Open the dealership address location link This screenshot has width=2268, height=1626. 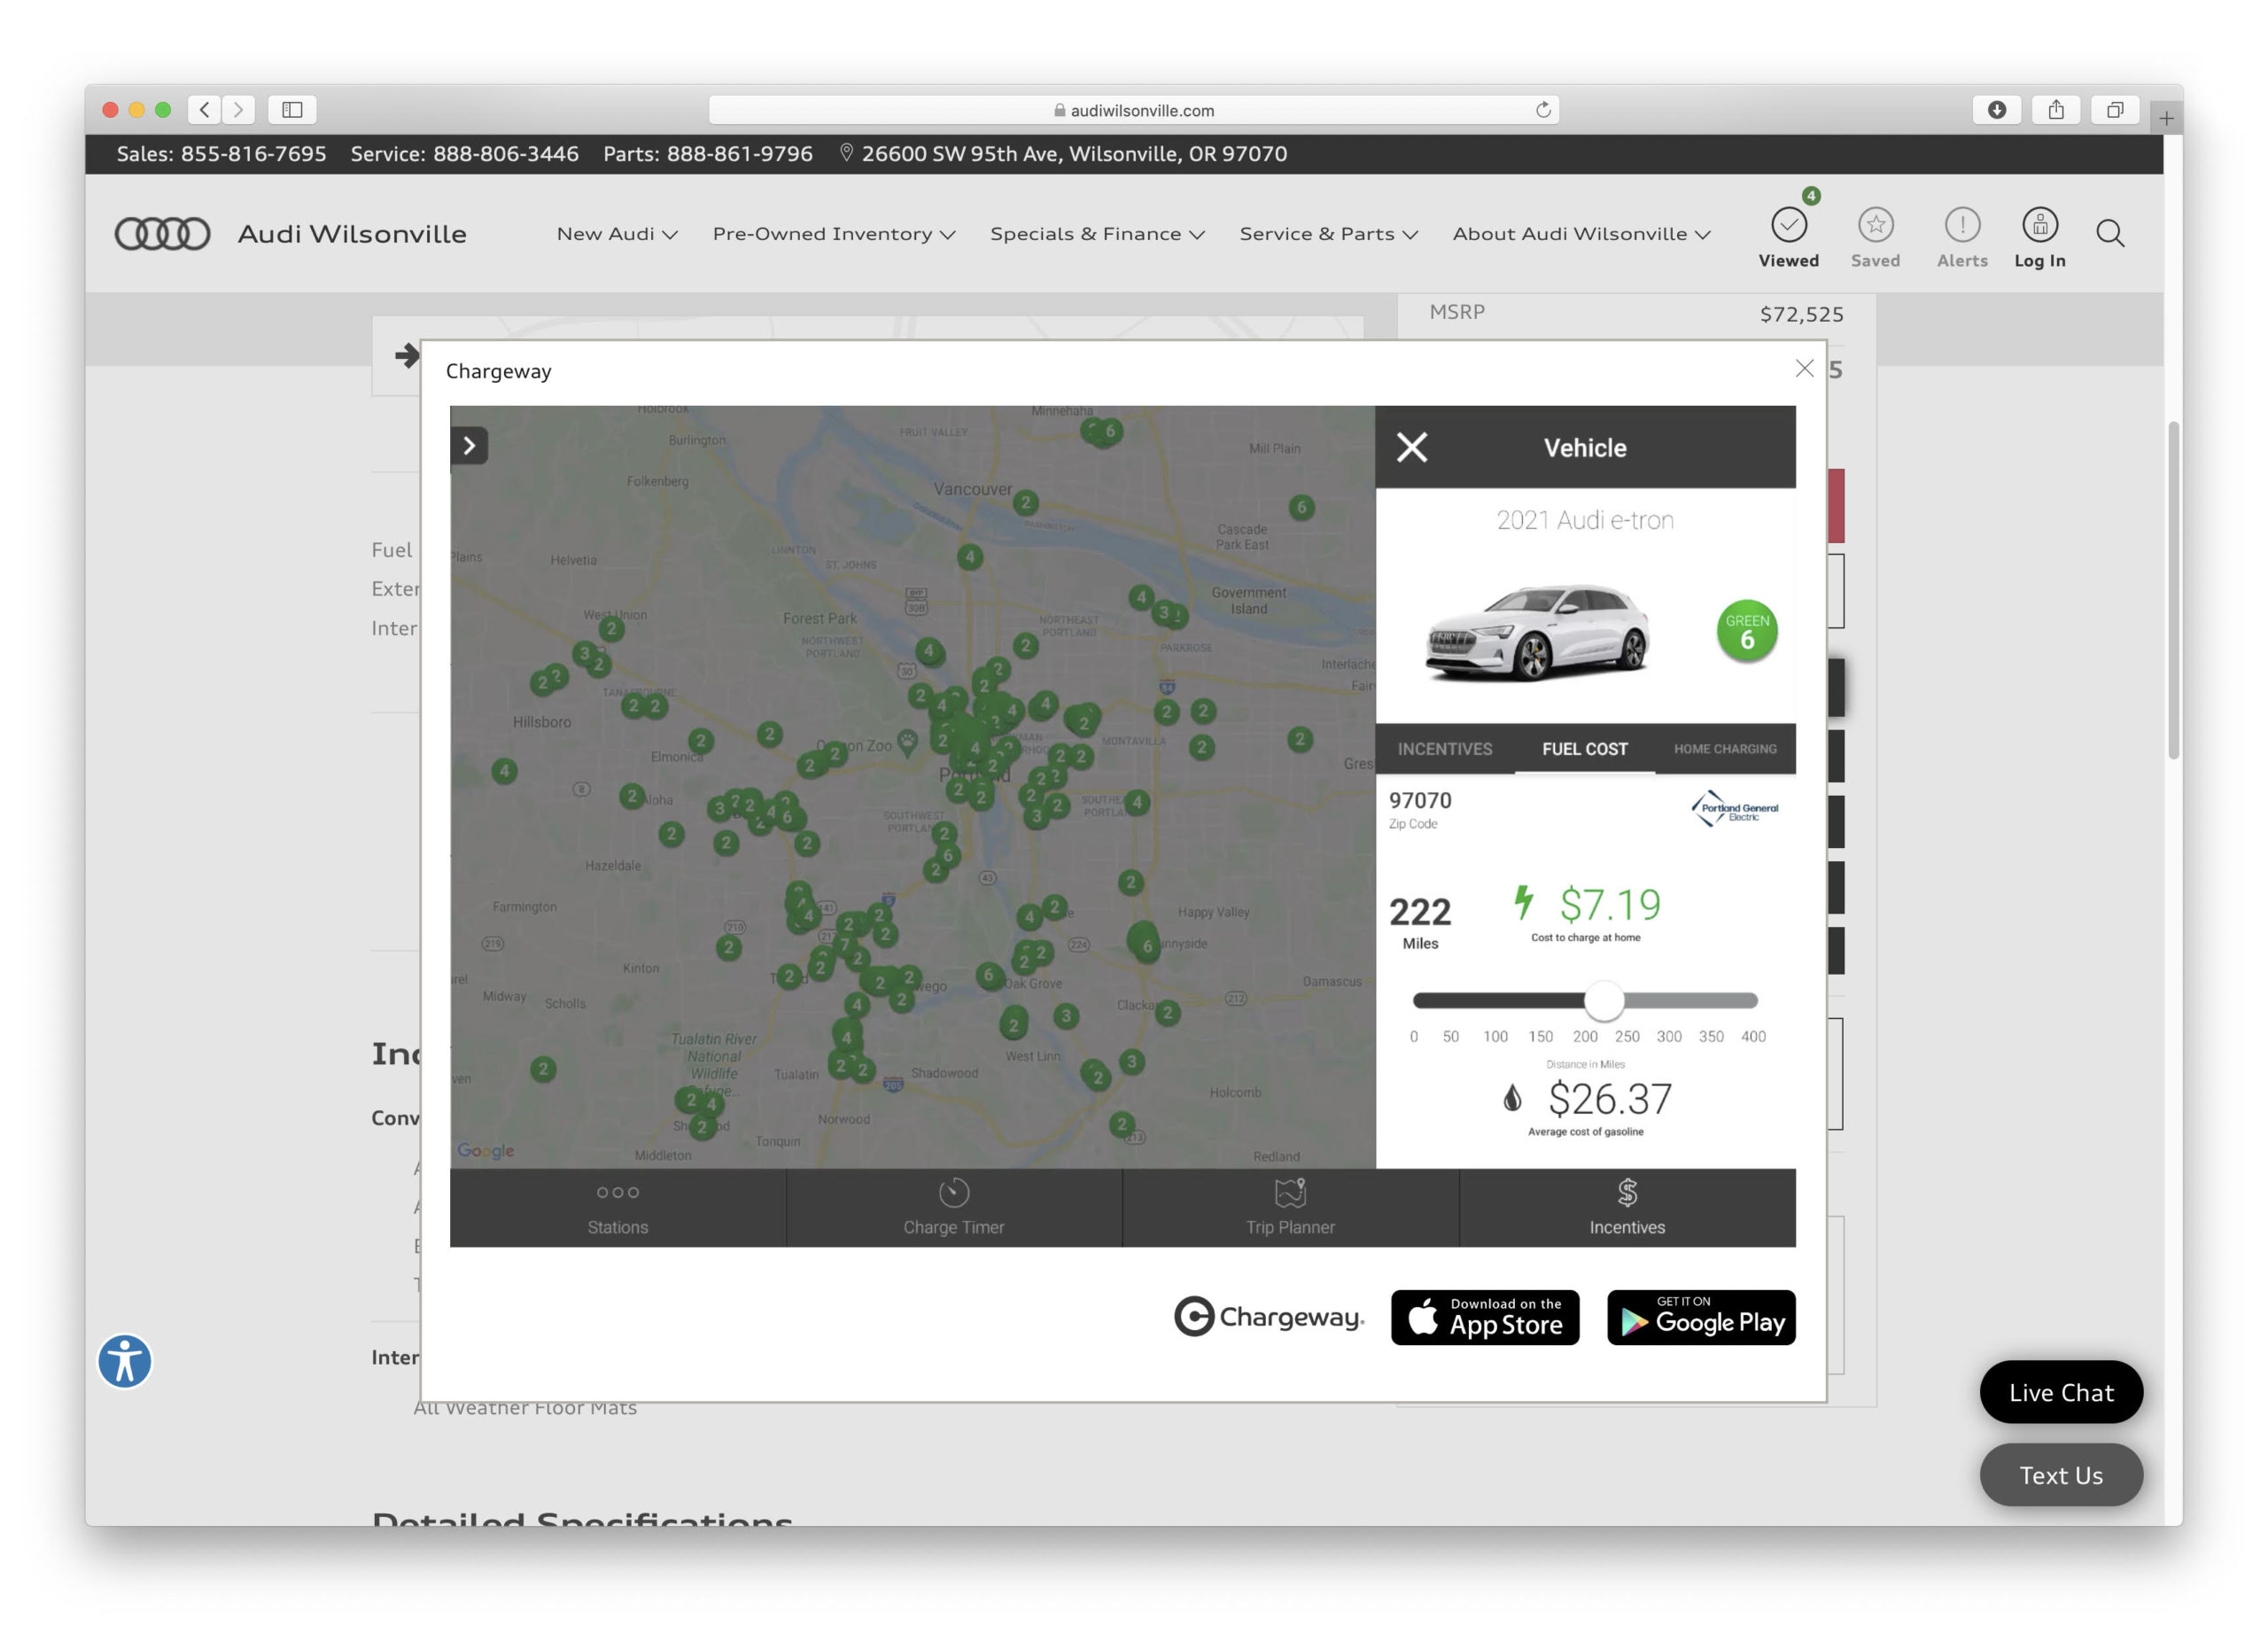[1063, 154]
